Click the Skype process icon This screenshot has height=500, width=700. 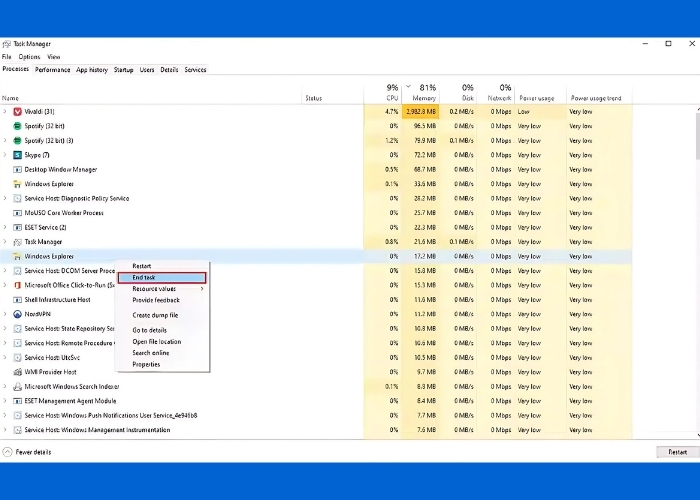coord(17,155)
